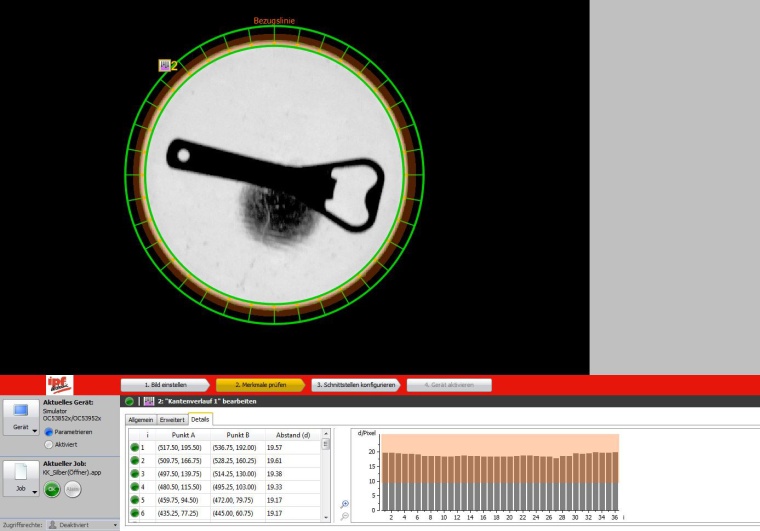Select the Aktiviert radio button
Image resolution: width=760 pixels, height=531 pixels.
(47, 444)
